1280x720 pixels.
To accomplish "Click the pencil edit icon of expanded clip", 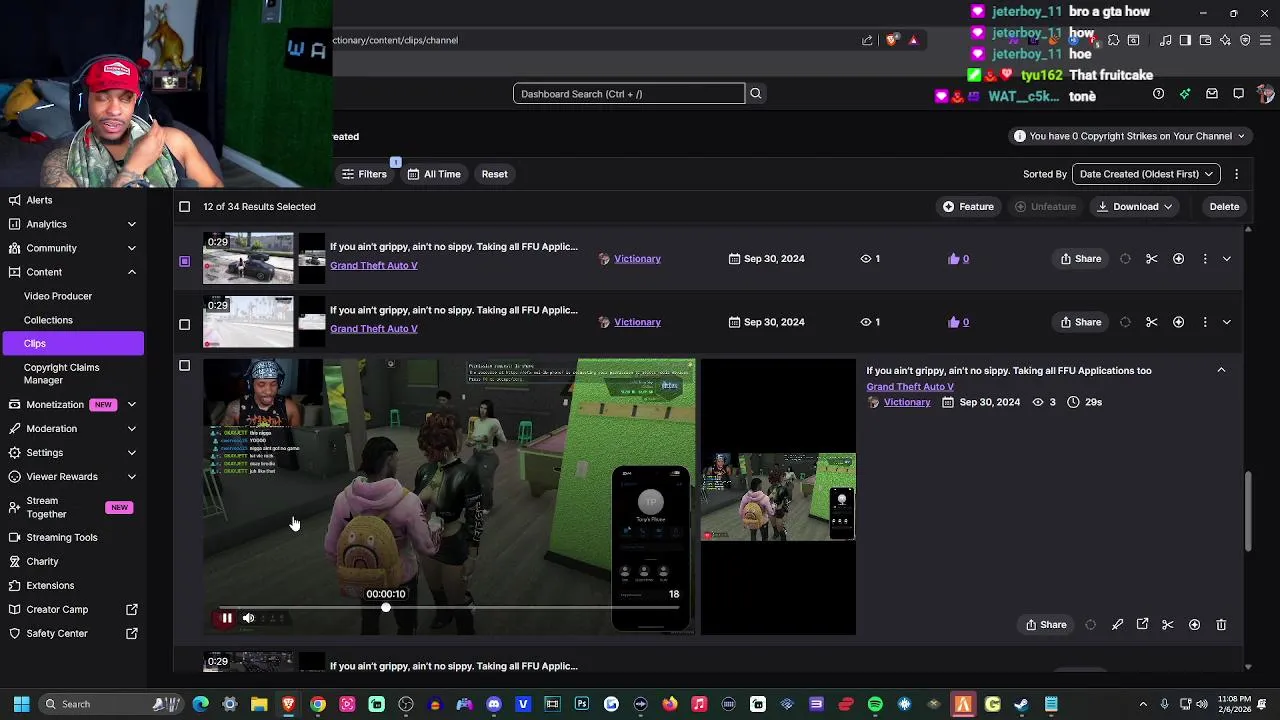I will click(1117, 625).
